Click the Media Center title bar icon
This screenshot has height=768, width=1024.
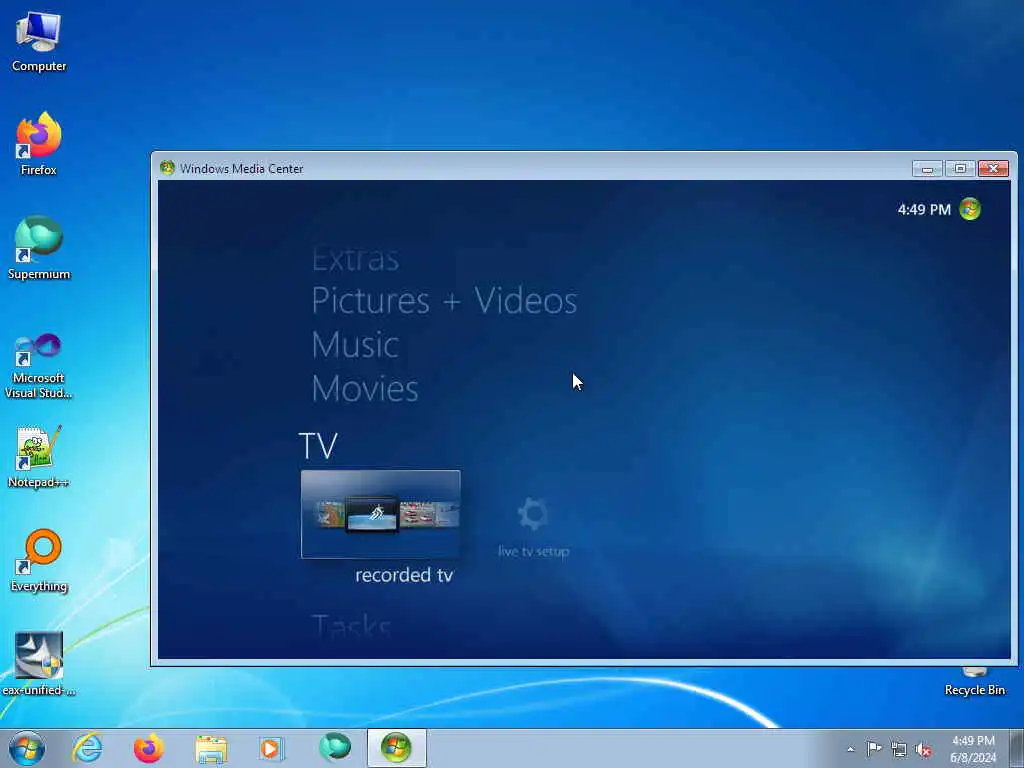(x=167, y=168)
